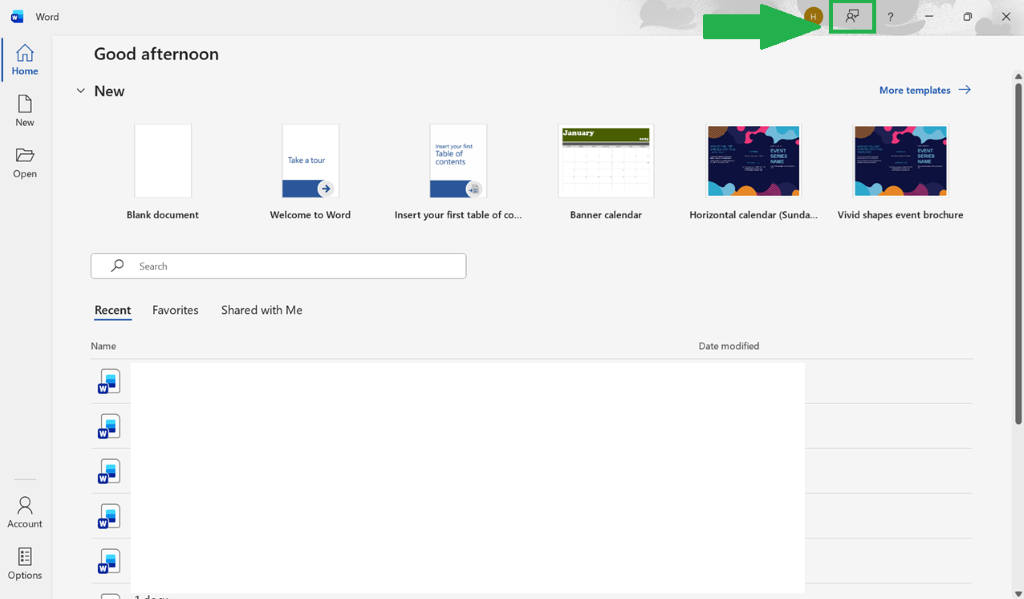Open Vivid shapes event brochure template
The height and width of the screenshot is (599, 1024).
coord(901,172)
